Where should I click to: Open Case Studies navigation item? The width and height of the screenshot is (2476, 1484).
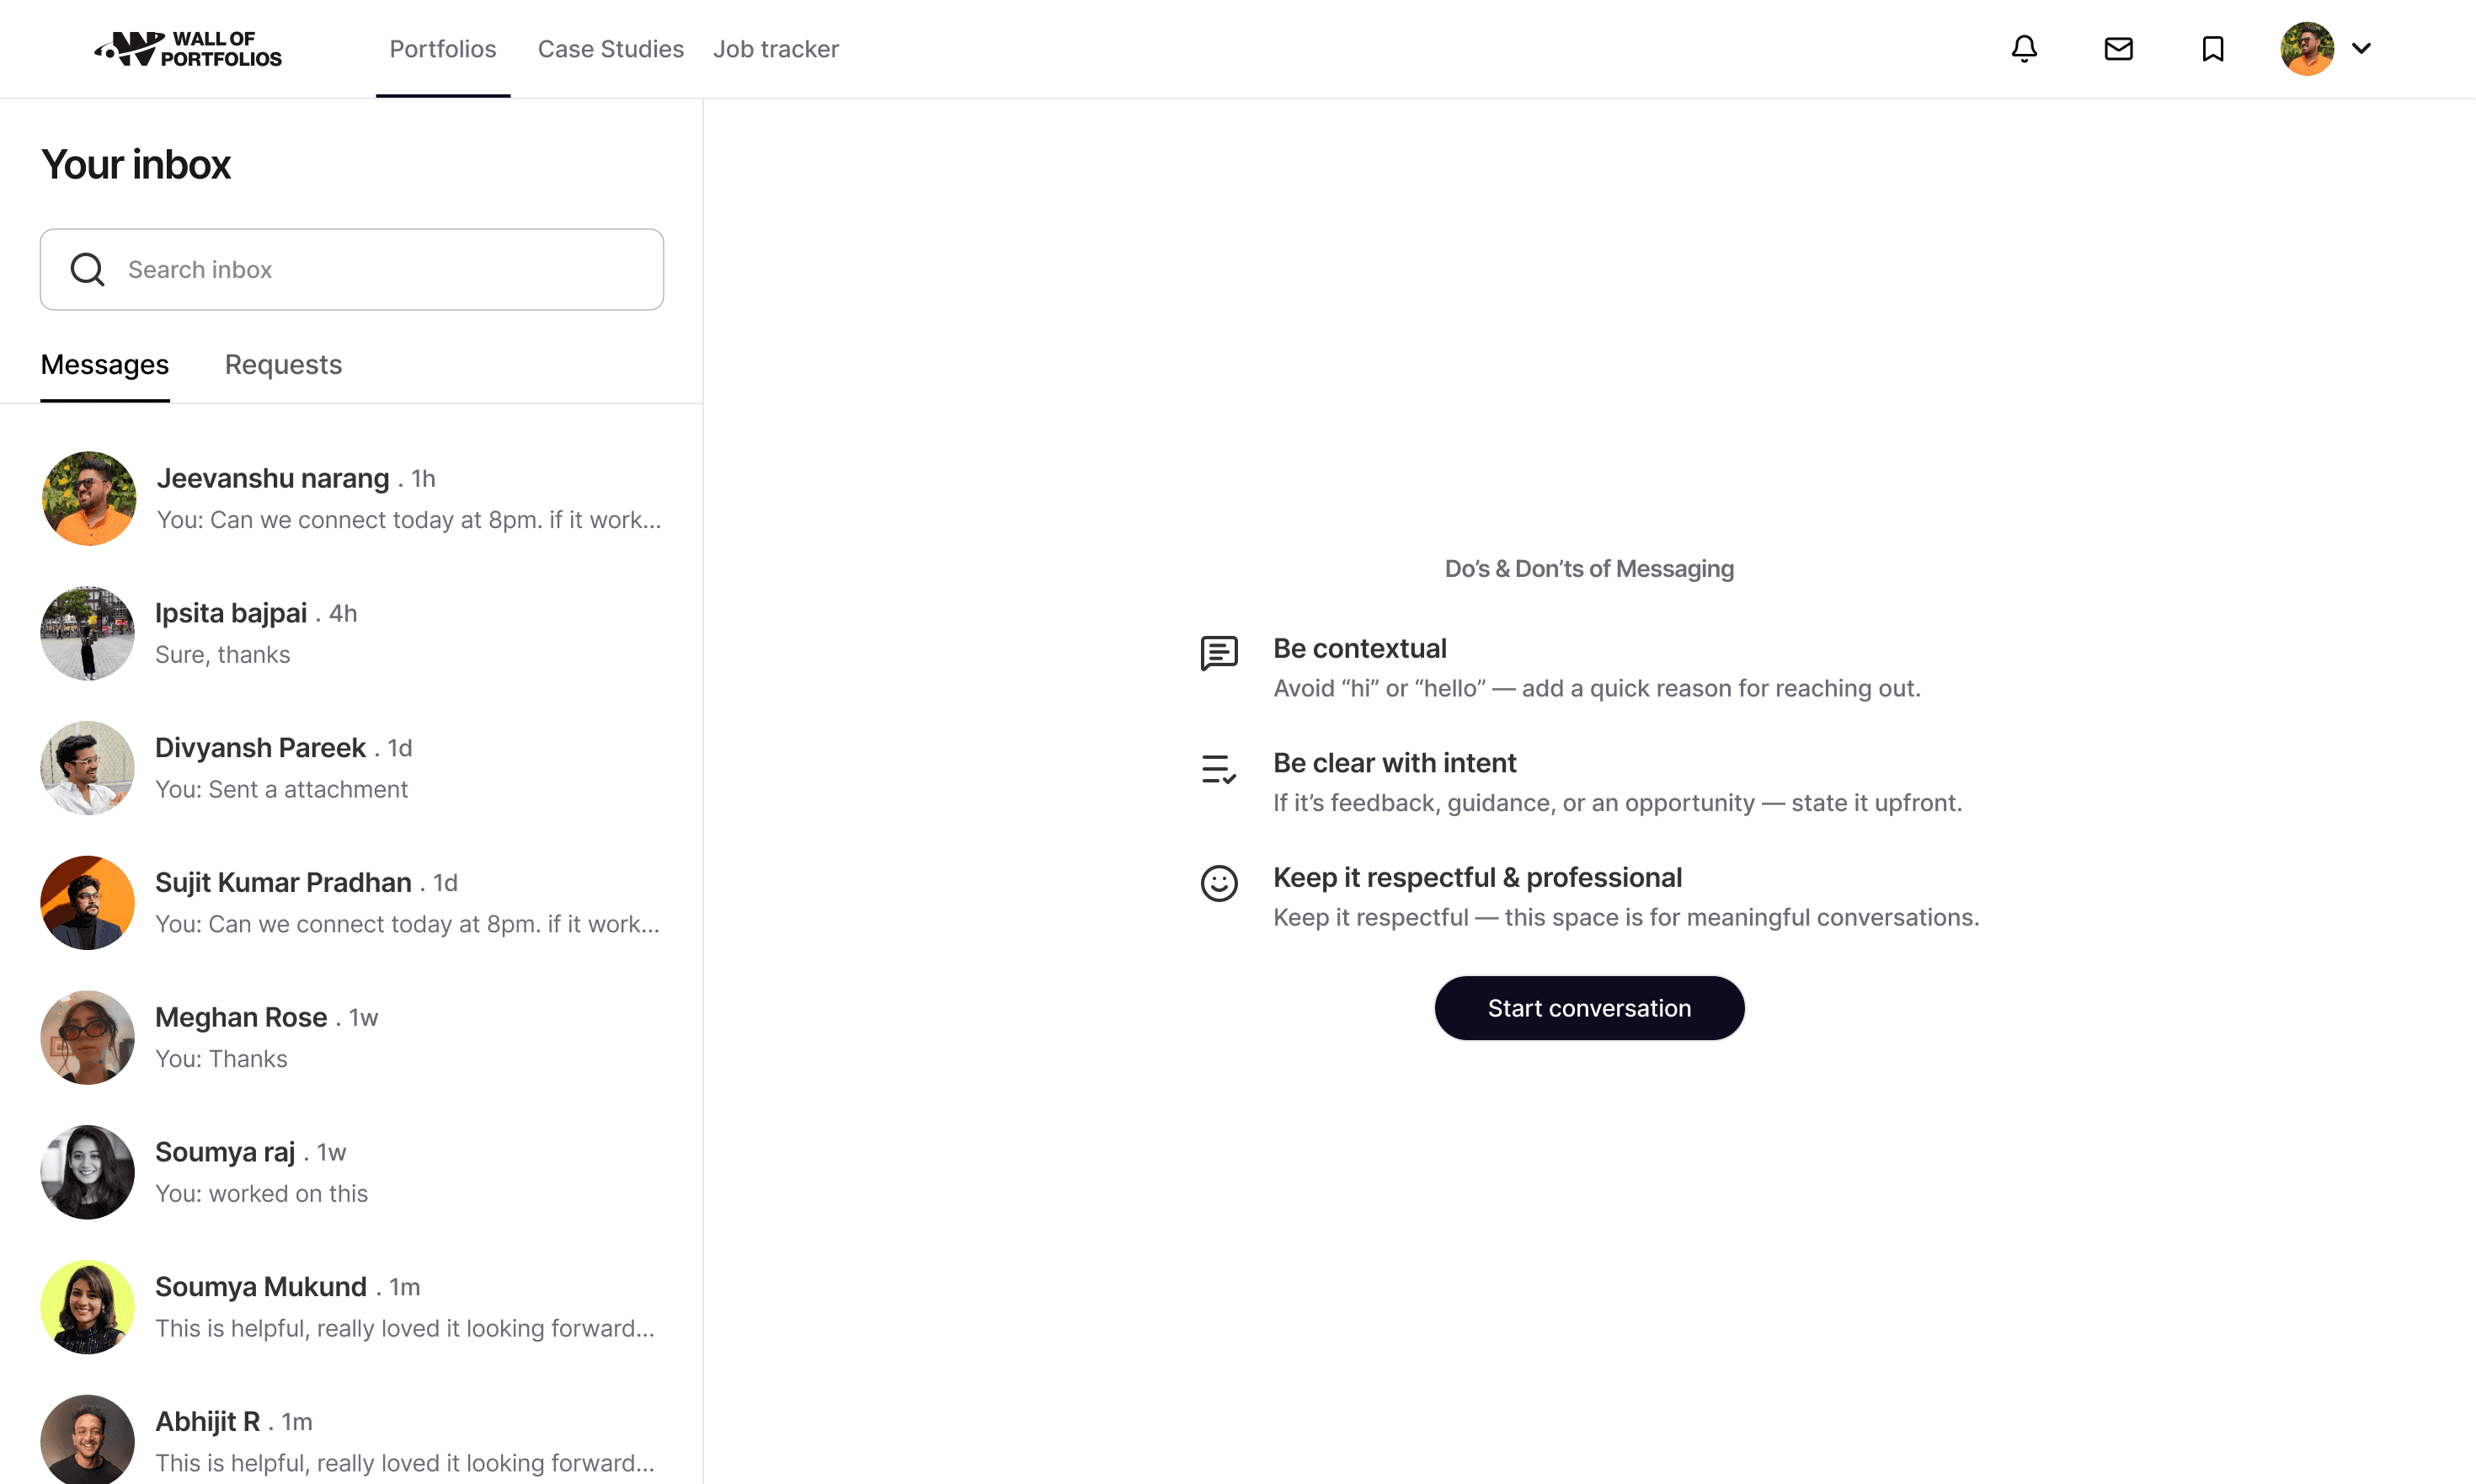click(x=610, y=49)
